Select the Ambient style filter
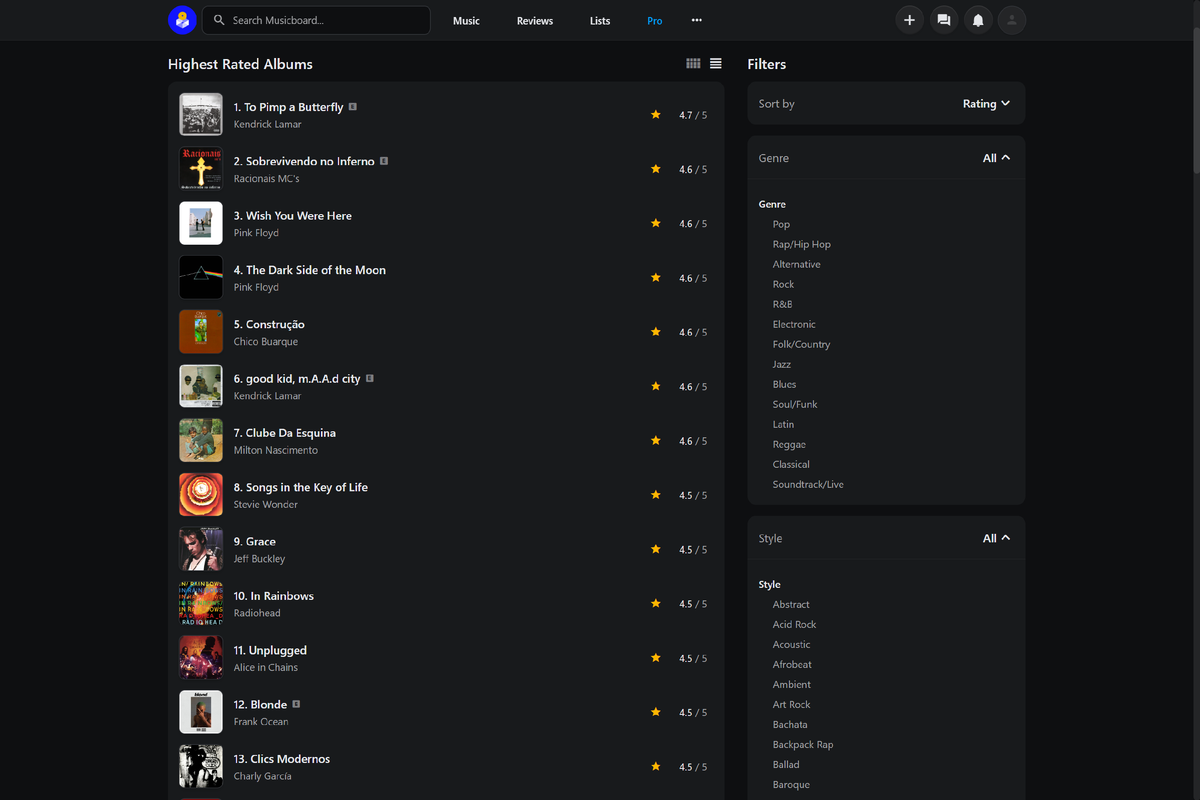The width and height of the screenshot is (1200, 800). point(791,685)
